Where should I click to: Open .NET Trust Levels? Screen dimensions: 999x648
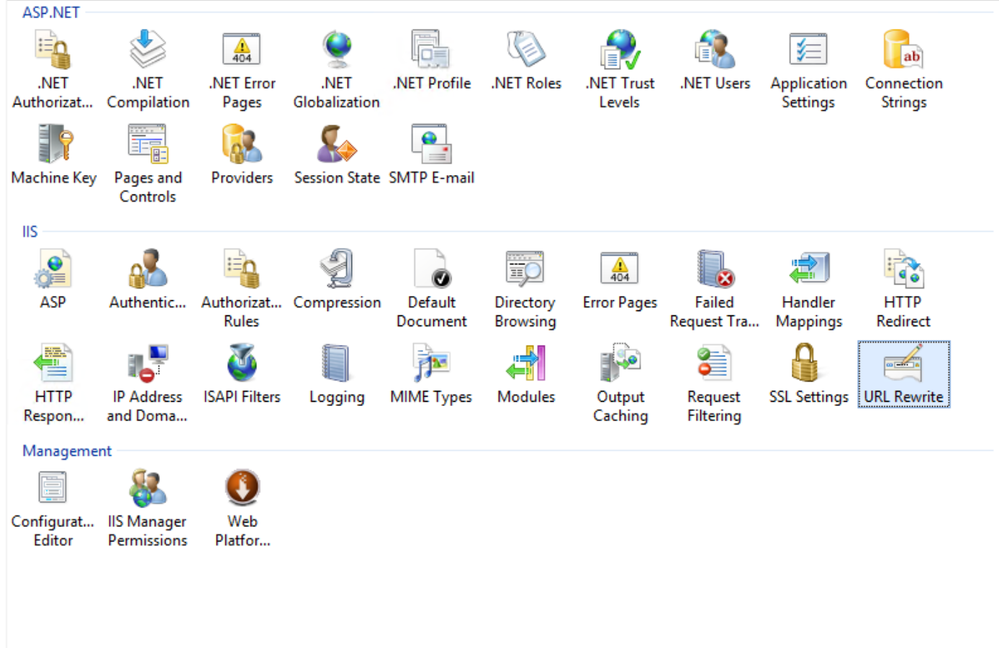pyautogui.click(x=620, y=71)
